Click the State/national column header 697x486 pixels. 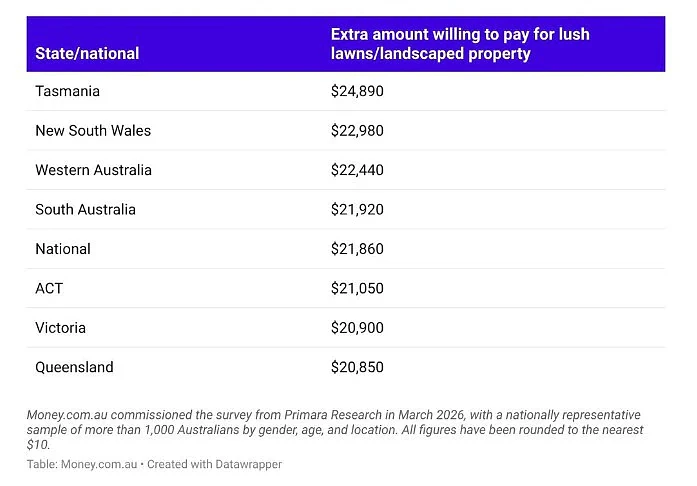pos(87,53)
